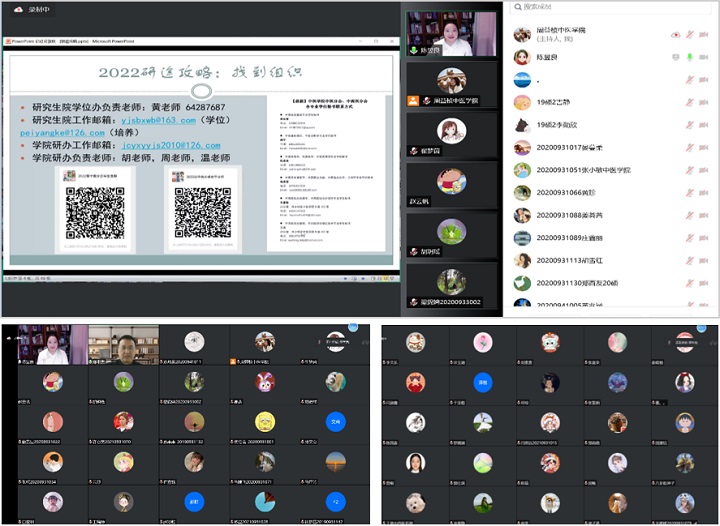Viewport: 720px width, 526px height.
Task: Click the host avatar in member list
Action: 521,35
